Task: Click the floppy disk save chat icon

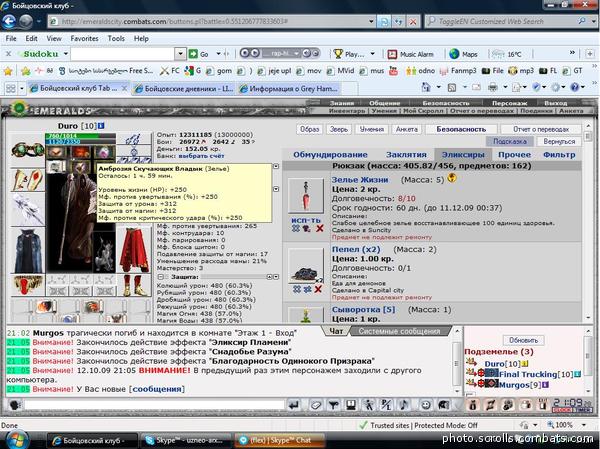Action: (x=351, y=405)
